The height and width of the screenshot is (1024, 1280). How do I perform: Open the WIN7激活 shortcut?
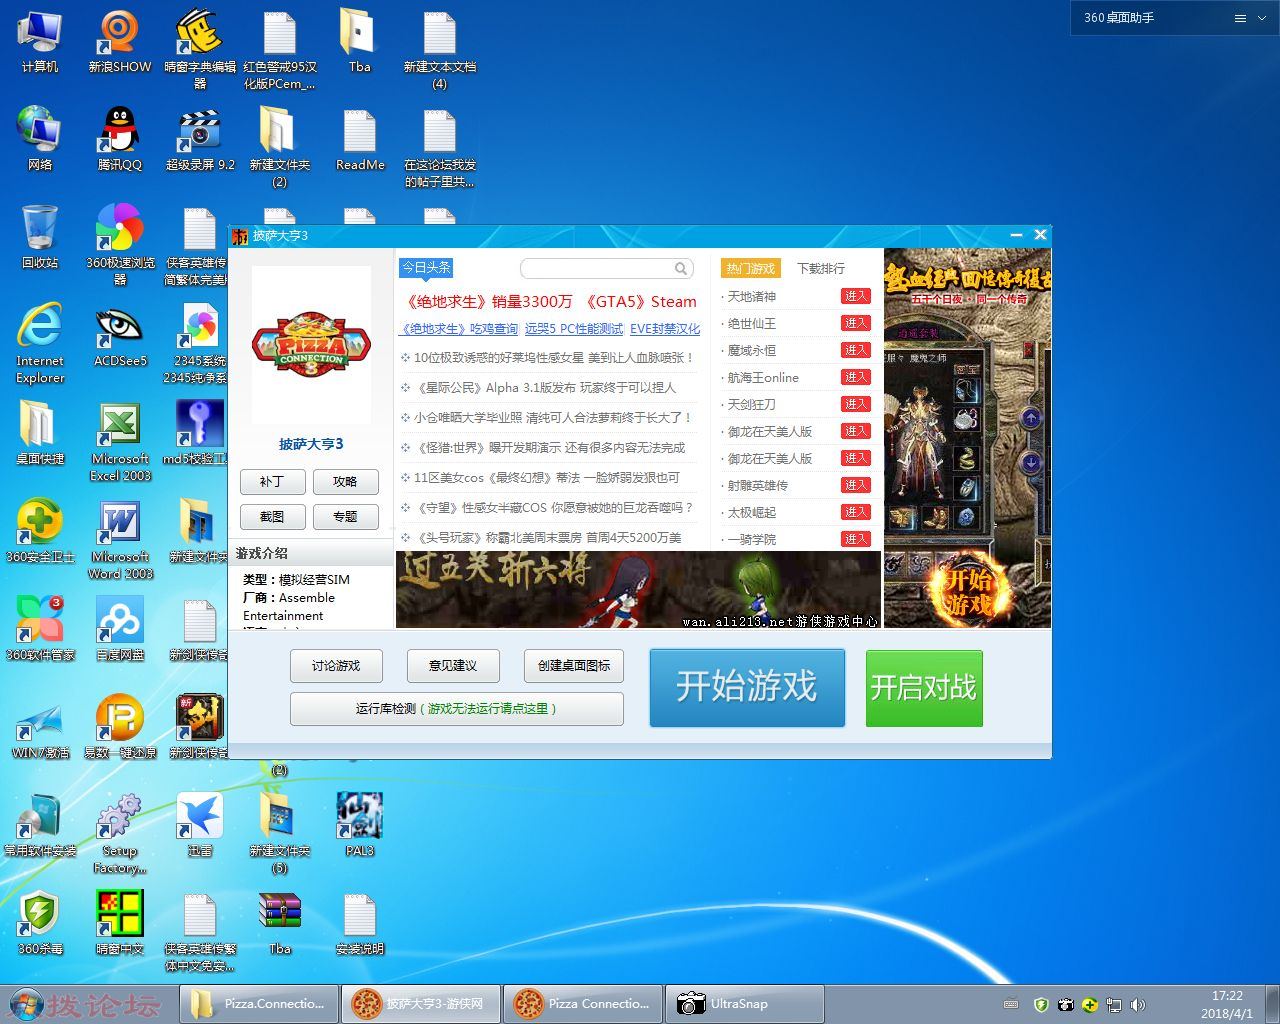coord(39,727)
